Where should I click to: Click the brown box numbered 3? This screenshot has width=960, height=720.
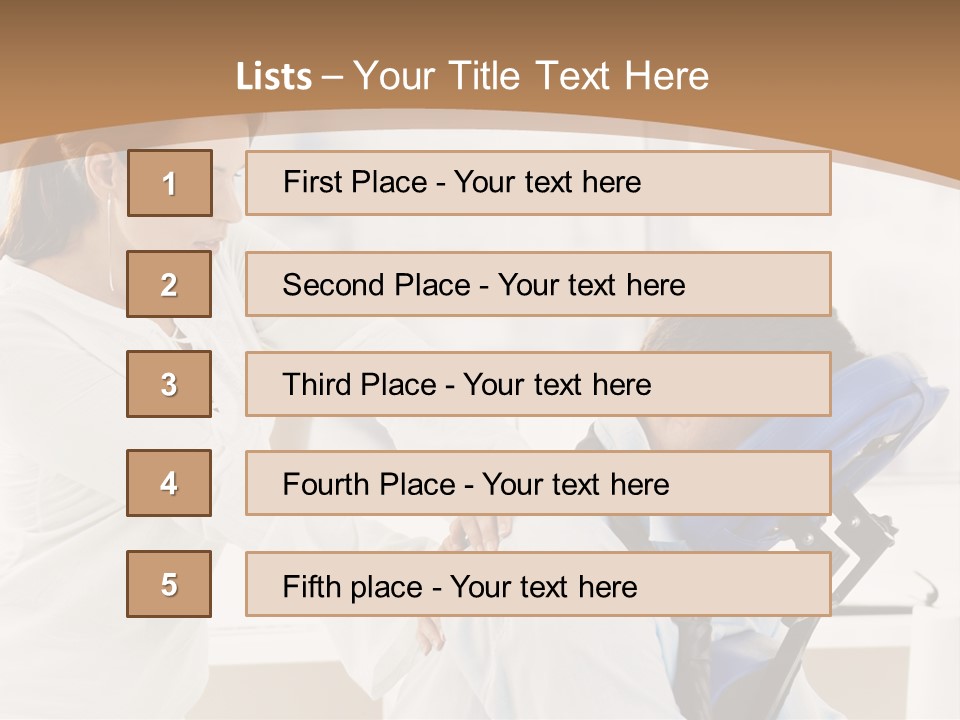pos(169,384)
